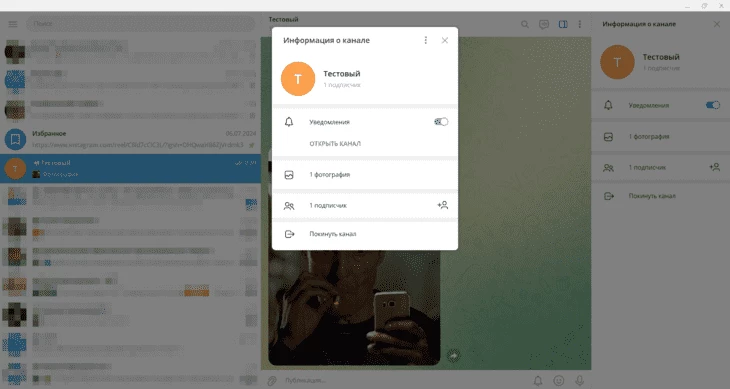Open three-dot menu in channel info dialog
730x389 pixels.
(x=426, y=40)
